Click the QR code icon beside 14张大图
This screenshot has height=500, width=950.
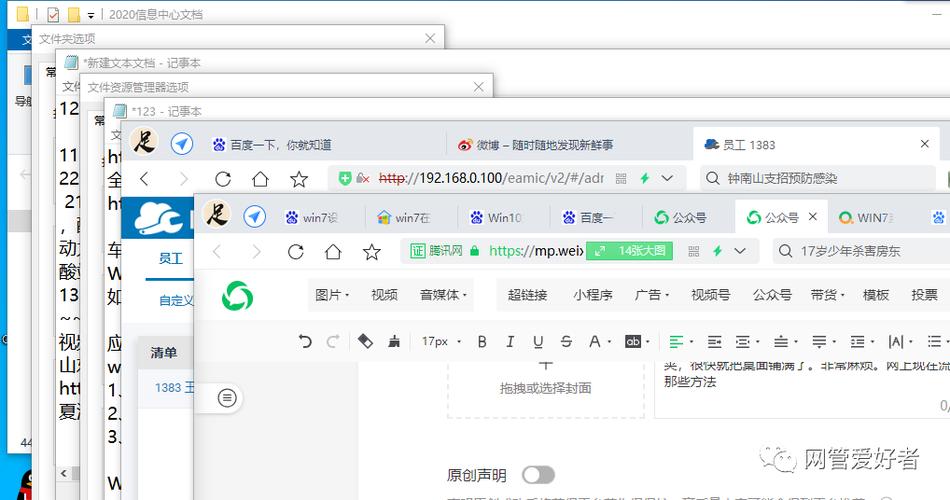point(694,251)
